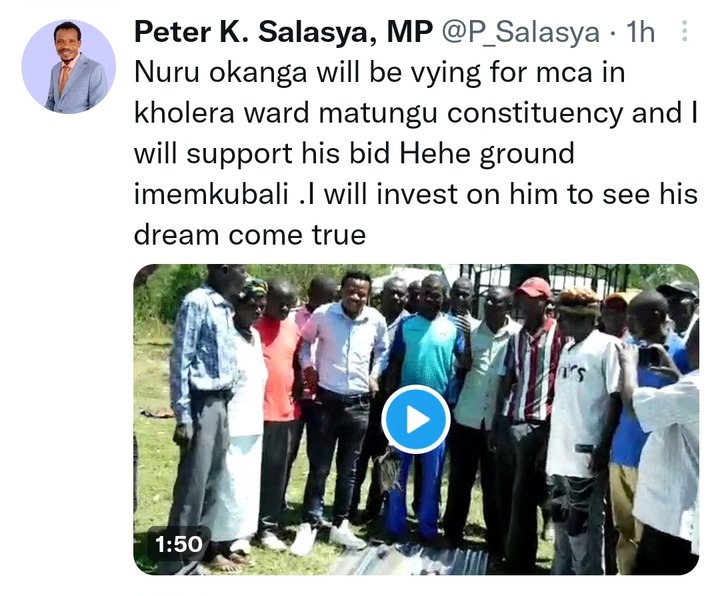Click the grass area on the left of the video
Image resolution: width=720 pixels, height=596 pixels.
click(x=152, y=413)
